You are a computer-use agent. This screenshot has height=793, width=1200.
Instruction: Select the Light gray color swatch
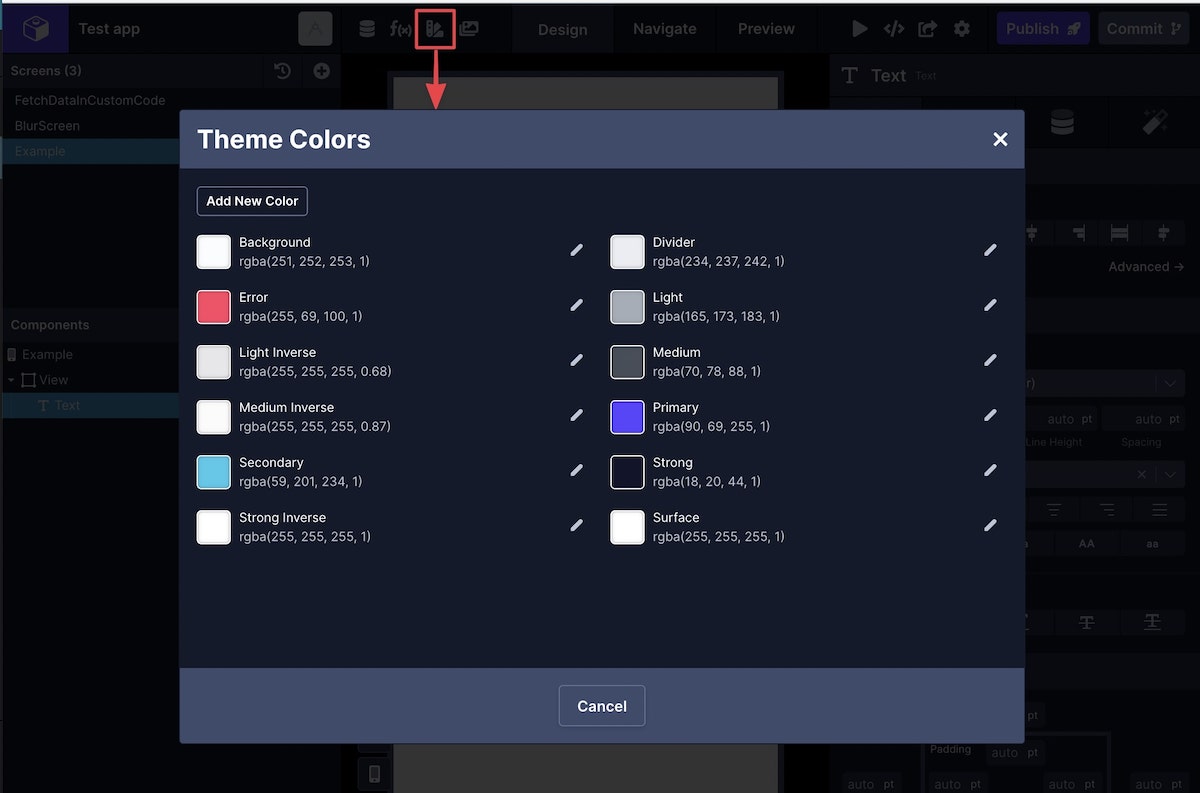coord(627,307)
